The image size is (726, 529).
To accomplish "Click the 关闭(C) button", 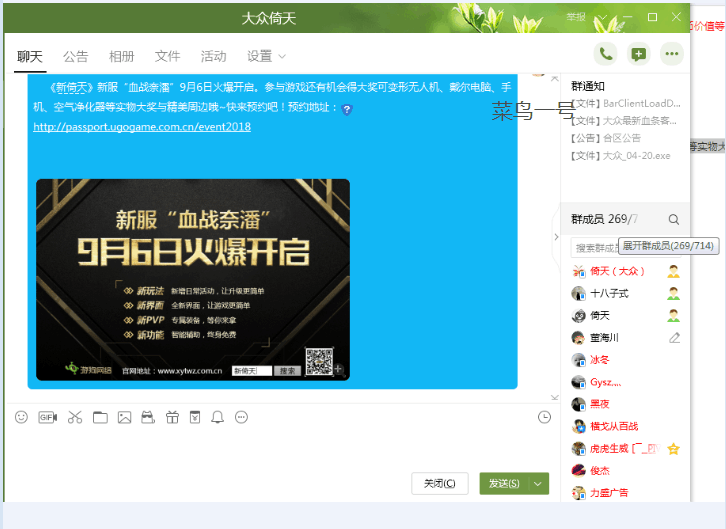I will coord(439,484).
